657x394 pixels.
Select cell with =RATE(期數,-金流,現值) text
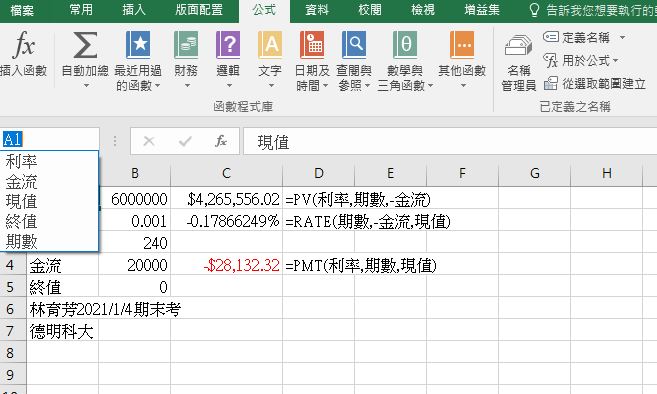click(318, 221)
